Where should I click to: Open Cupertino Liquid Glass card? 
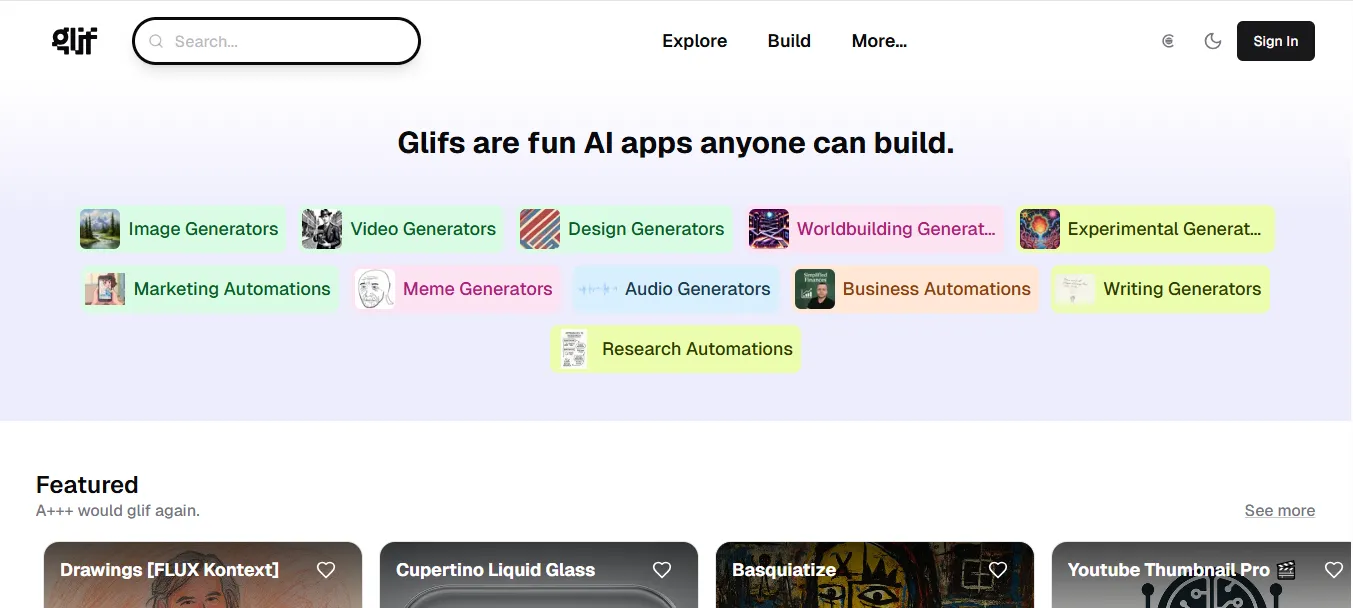pyautogui.click(x=539, y=575)
